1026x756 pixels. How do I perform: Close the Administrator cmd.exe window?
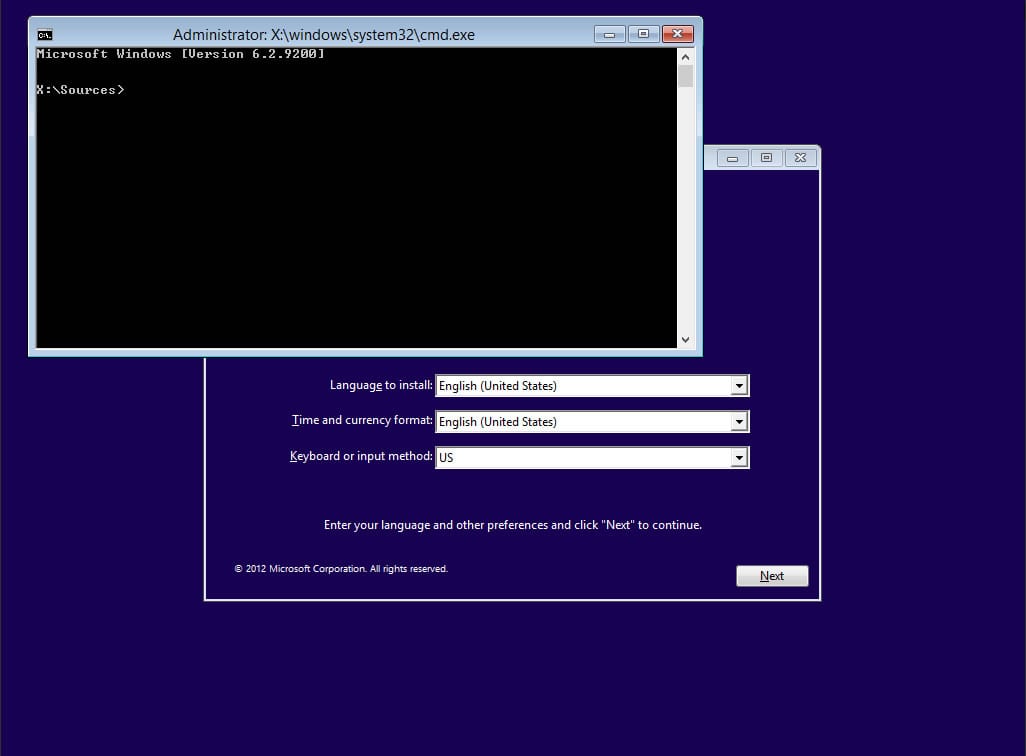coord(677,33)
